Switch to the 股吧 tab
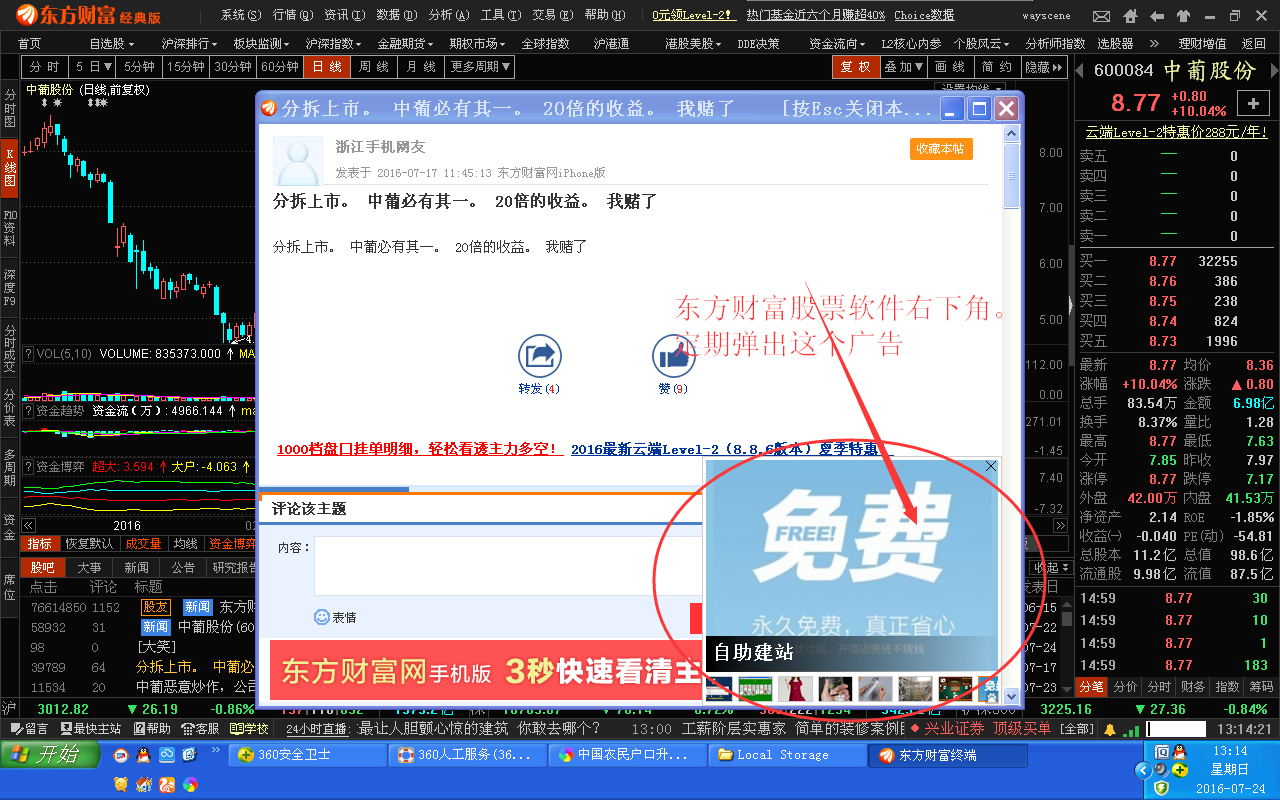This screenshot has width=1280, height=800. tap(43, 567)
